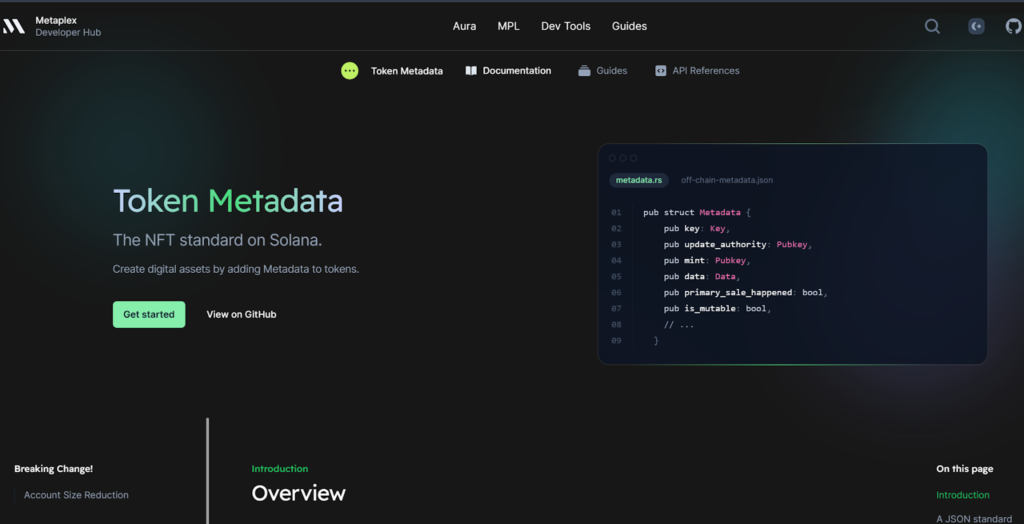Click the 'pub update_authority: Pubkey,' code line
The height and width of the screenshot is (524, 1024).
(738, 244)
